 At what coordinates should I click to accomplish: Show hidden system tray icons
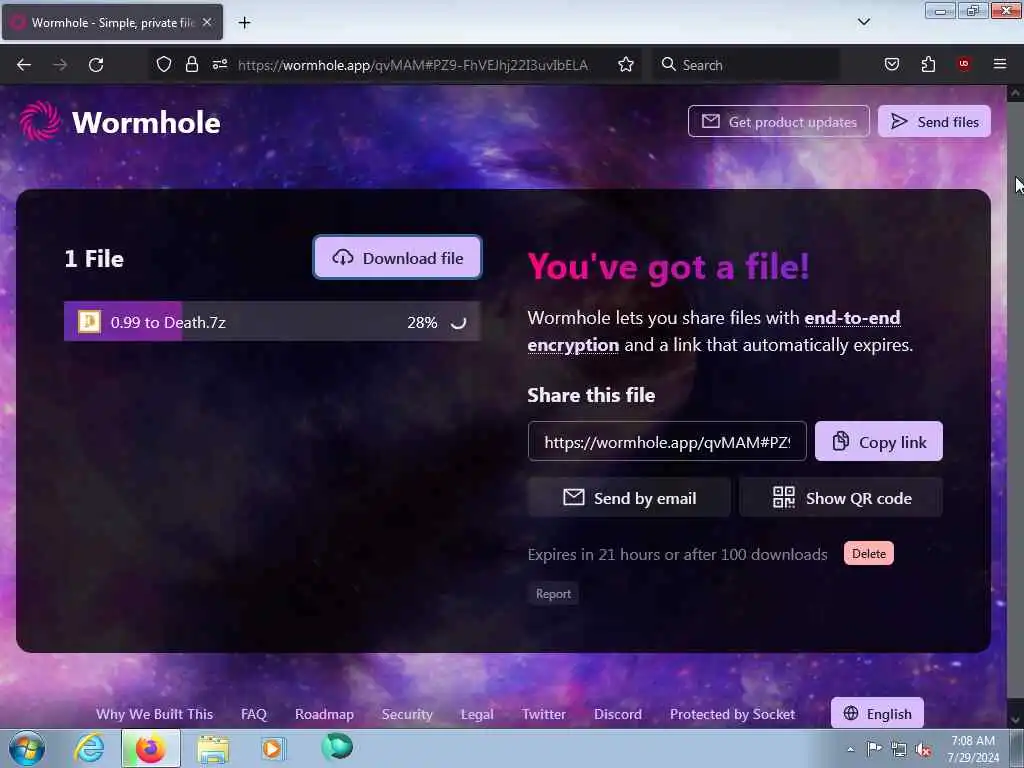coord(850,749)
